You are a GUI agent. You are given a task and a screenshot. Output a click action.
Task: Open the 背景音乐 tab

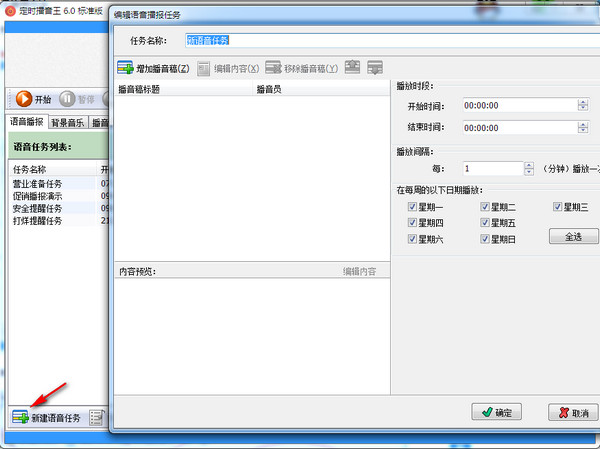click(68, 123)
